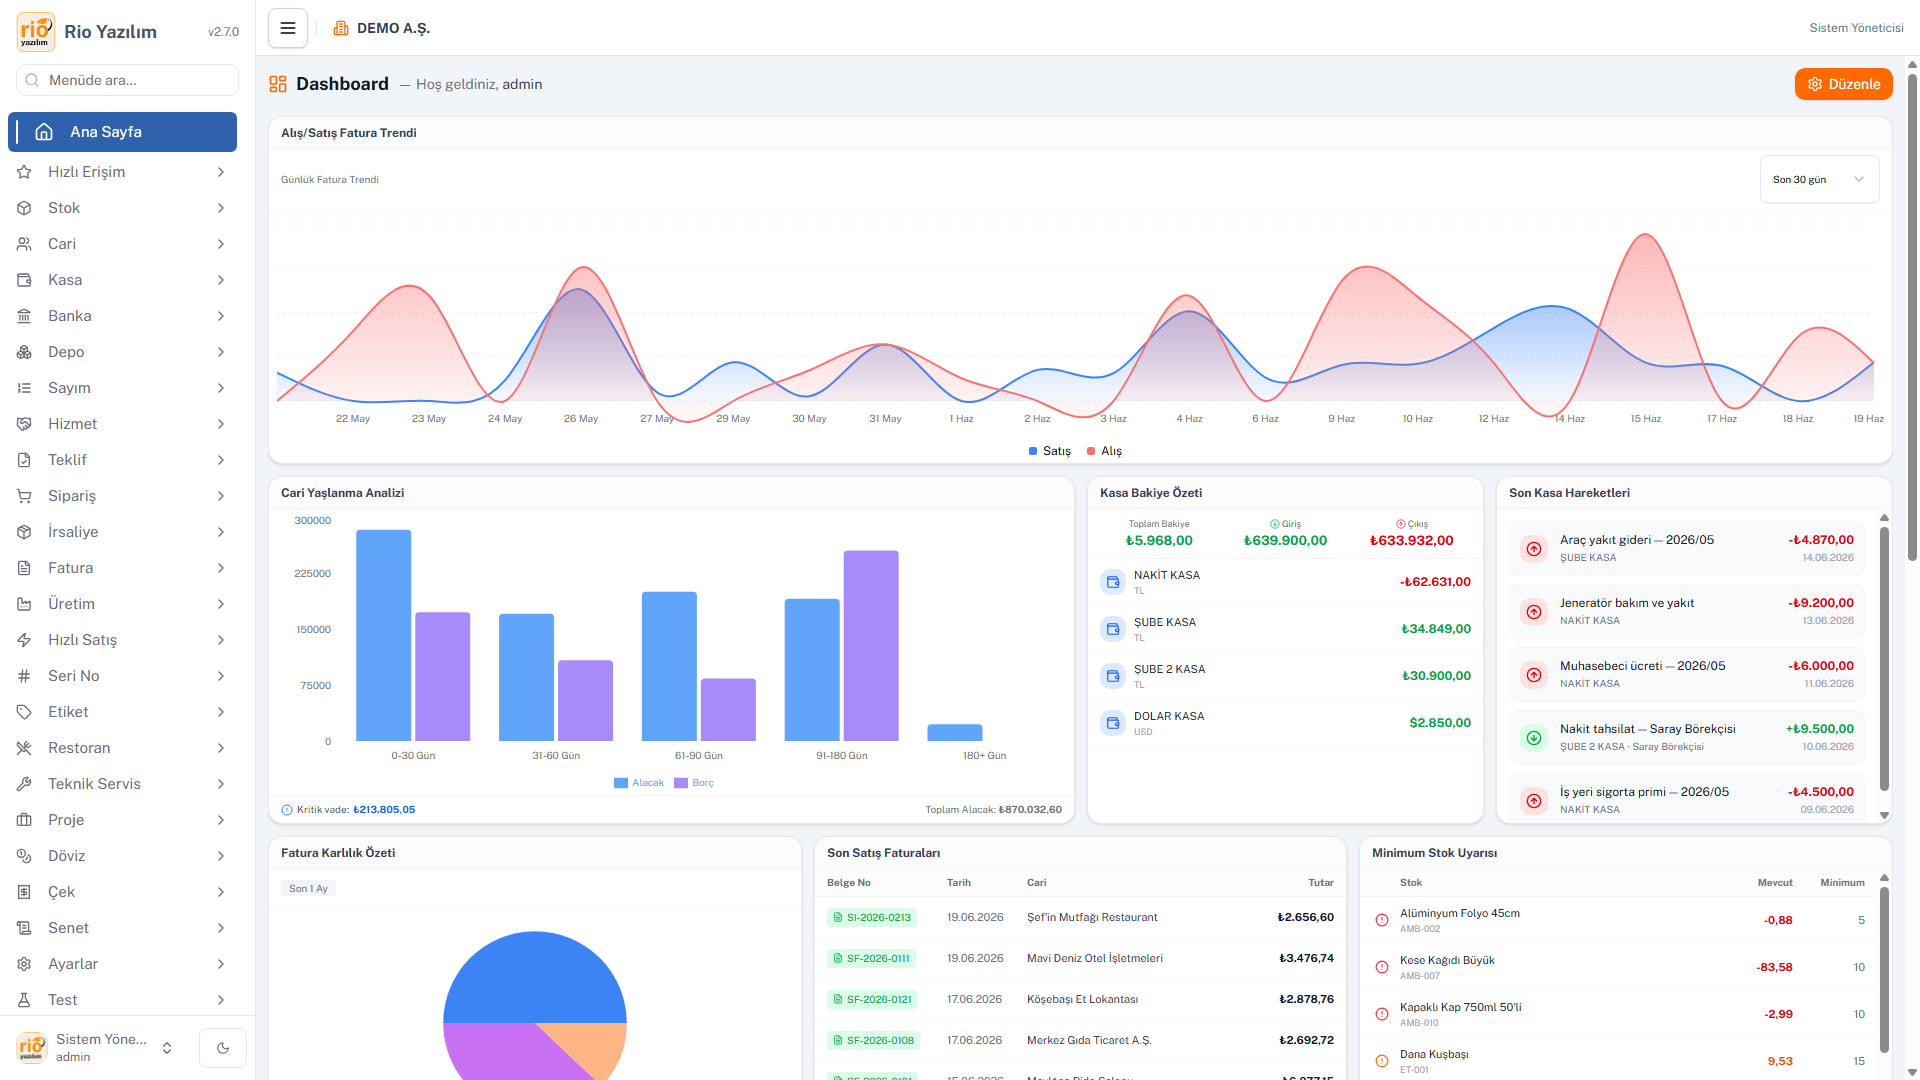
Task: Toggle the Borç series in aging legend
Action: point(694,783)
